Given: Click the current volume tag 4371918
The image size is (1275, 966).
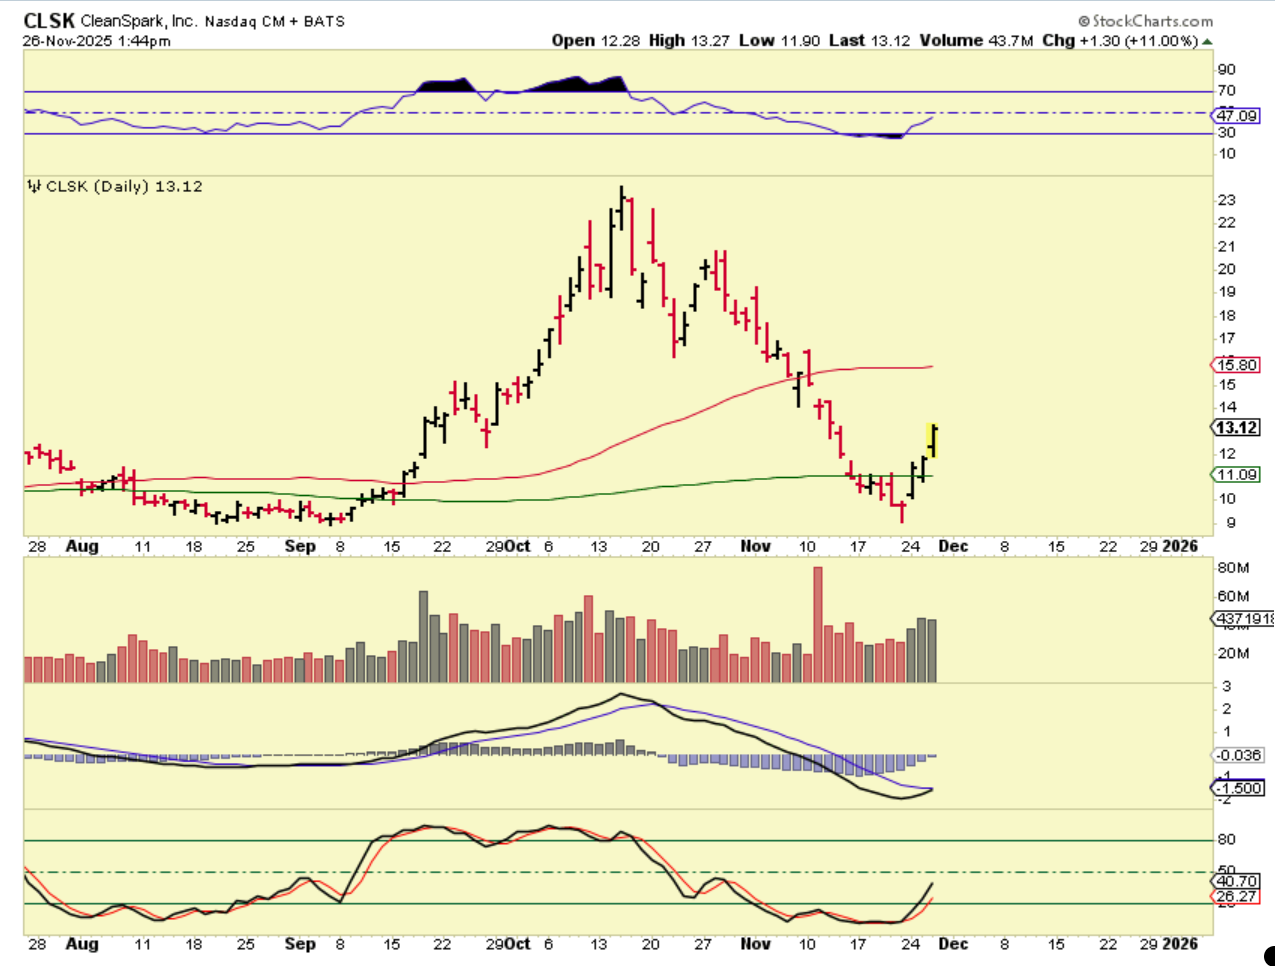Looking at the screenshot, I should [x=1243, y=619].
